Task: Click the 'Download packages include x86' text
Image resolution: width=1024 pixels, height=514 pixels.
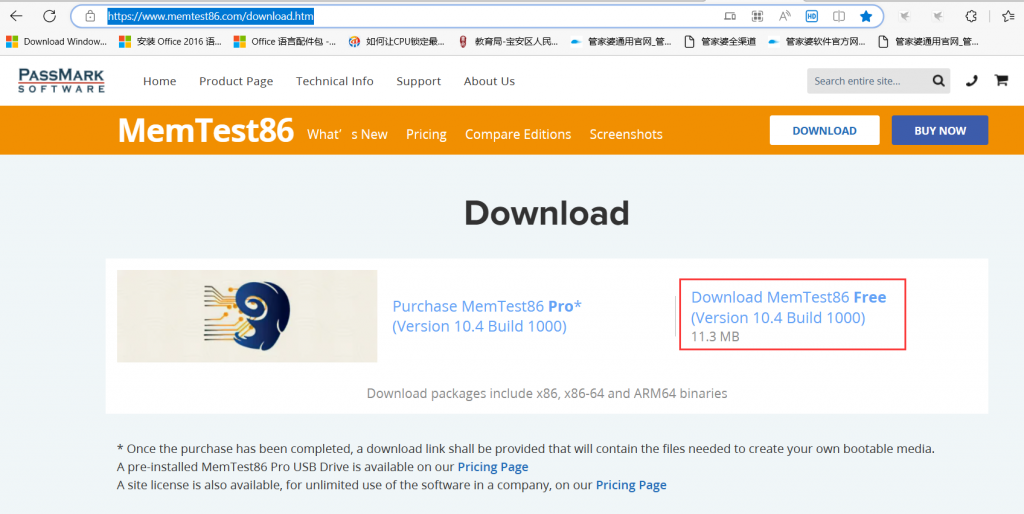Action: point(547,393)
